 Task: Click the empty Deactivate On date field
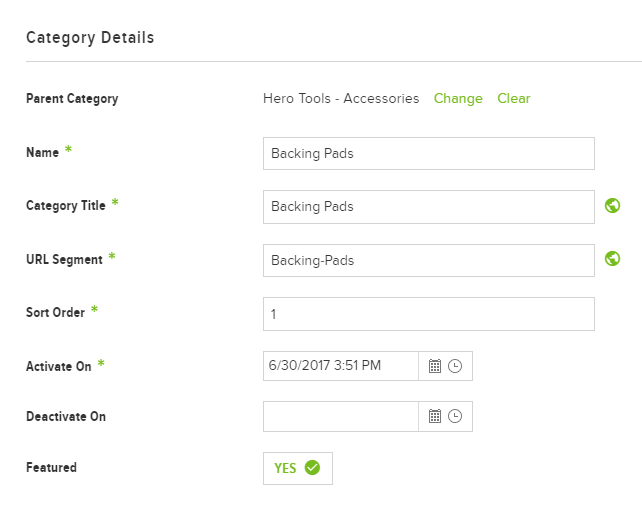(341, 416)
